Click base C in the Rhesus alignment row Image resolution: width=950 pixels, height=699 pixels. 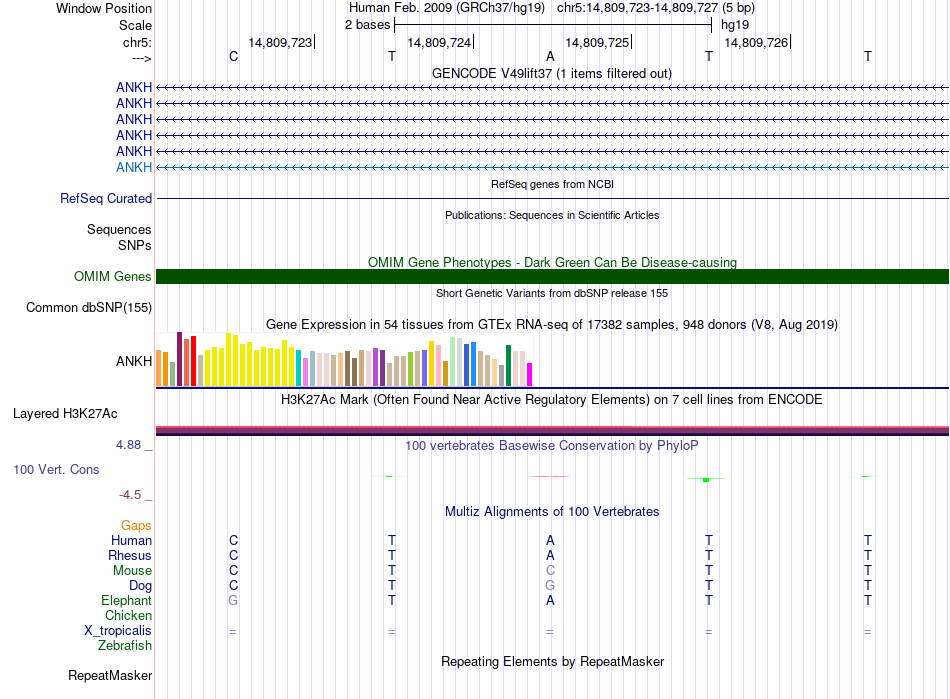click(233, 555)
